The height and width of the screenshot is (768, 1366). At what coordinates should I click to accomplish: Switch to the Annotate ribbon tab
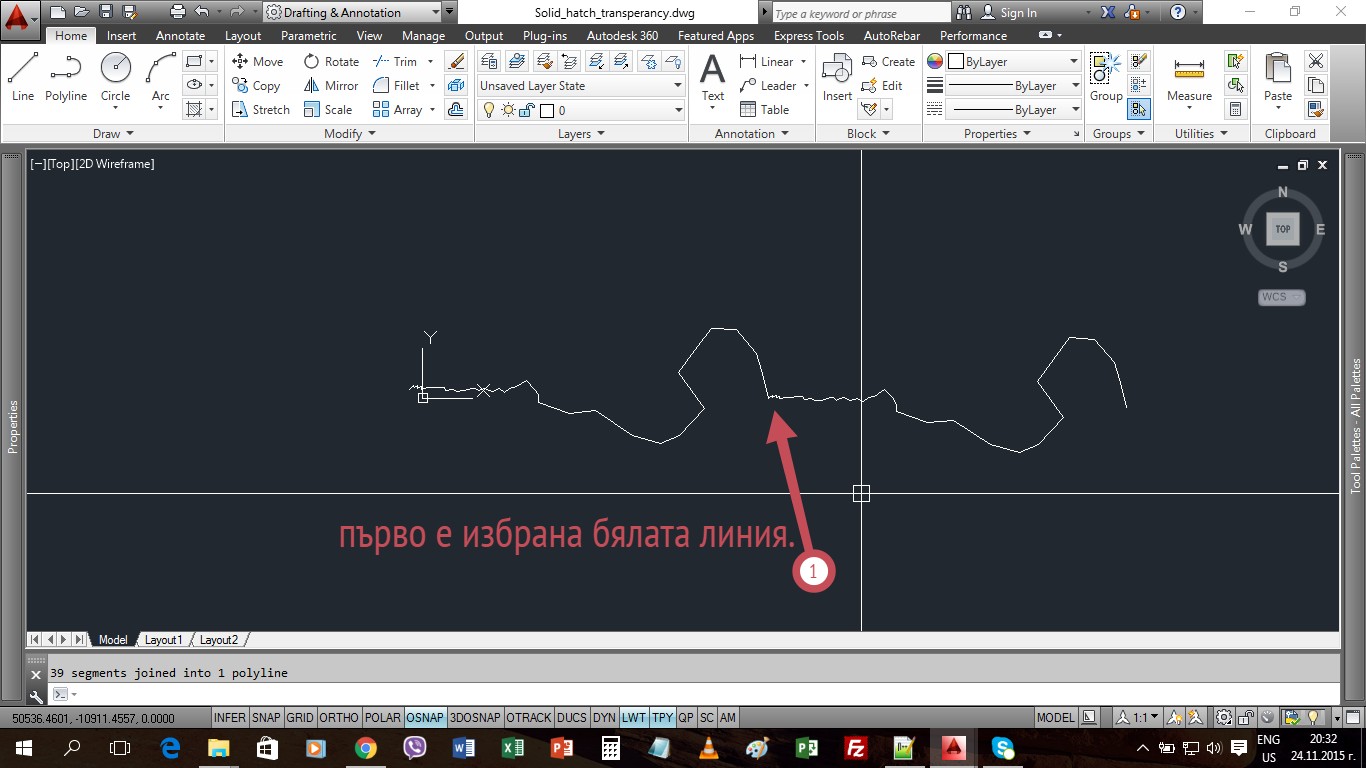pos(180,35)
